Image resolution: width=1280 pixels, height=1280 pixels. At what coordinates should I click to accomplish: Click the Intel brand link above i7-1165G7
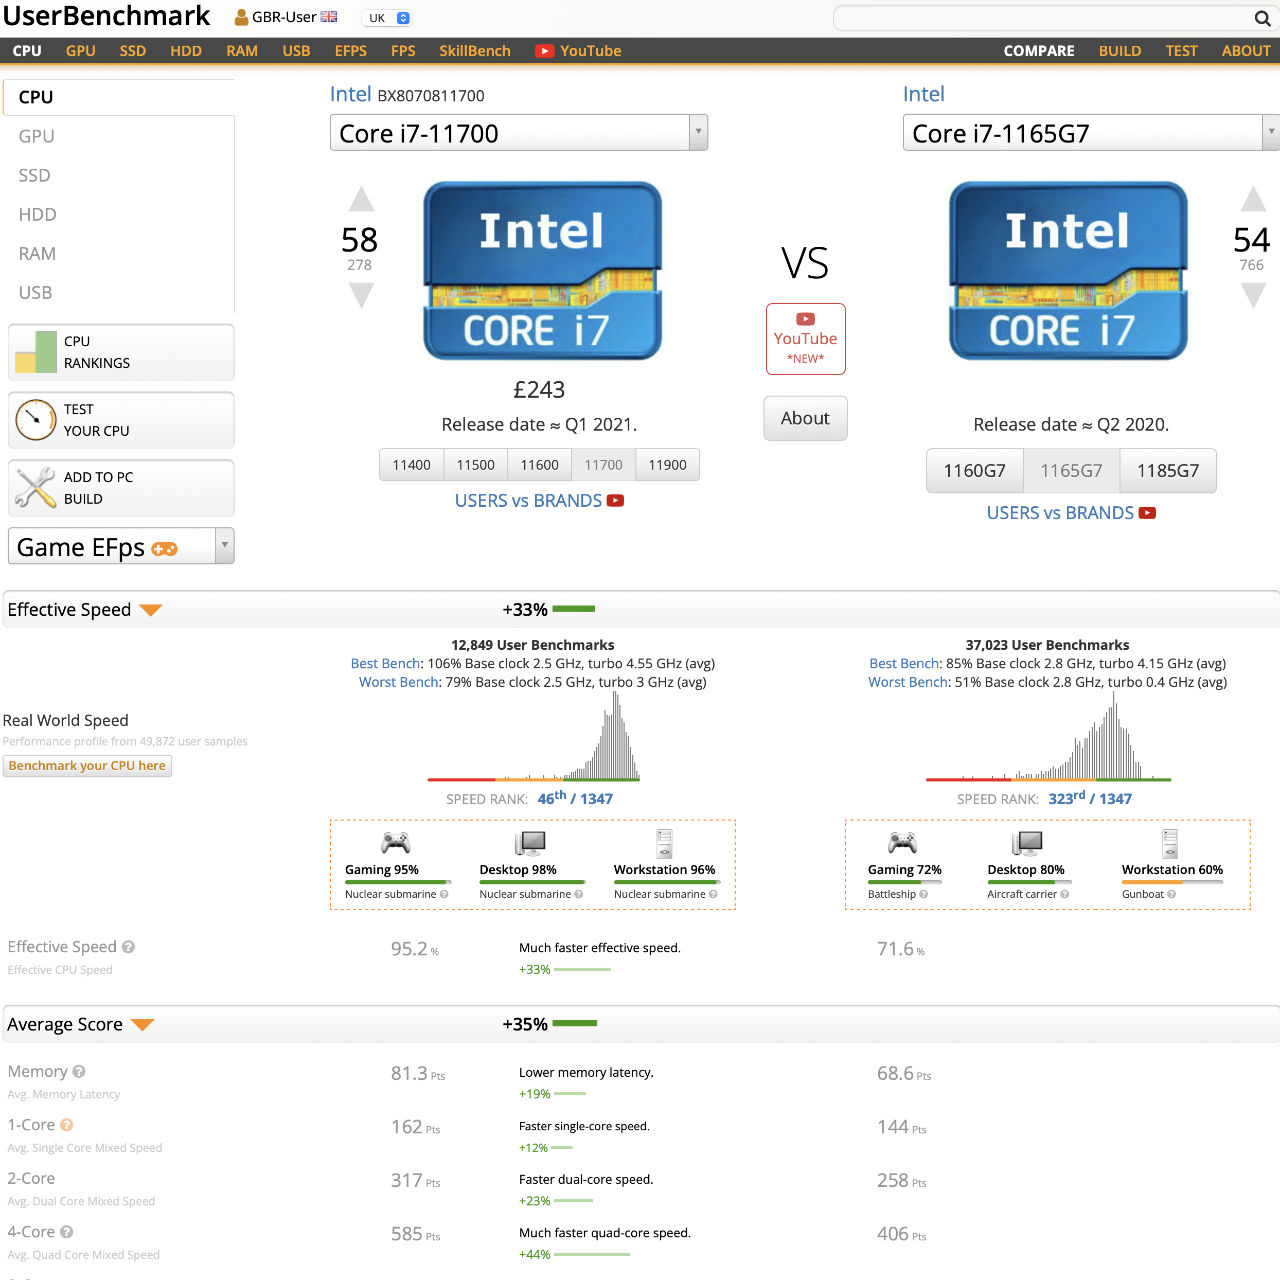pyautogui.click(x=923, y=94)
